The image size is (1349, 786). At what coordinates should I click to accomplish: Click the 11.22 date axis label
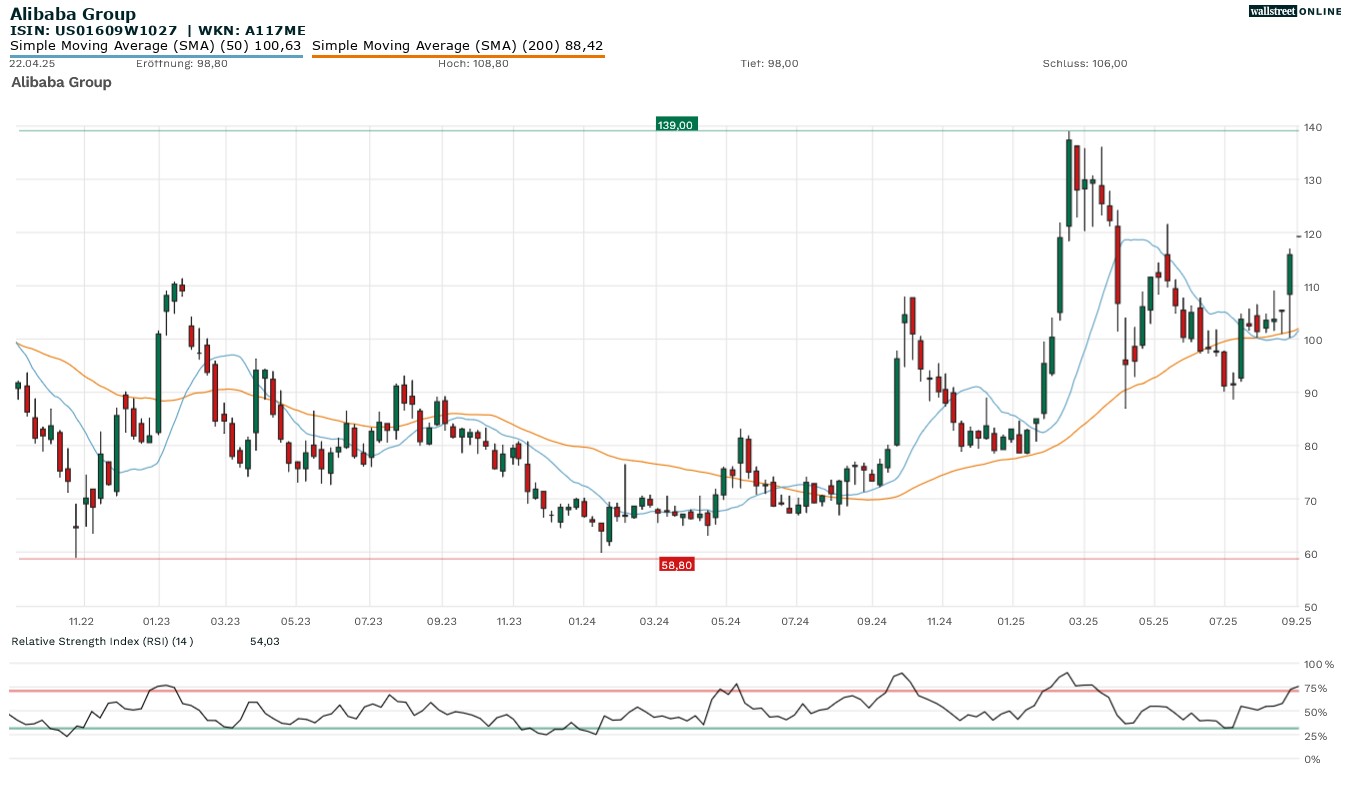(82, 622)
